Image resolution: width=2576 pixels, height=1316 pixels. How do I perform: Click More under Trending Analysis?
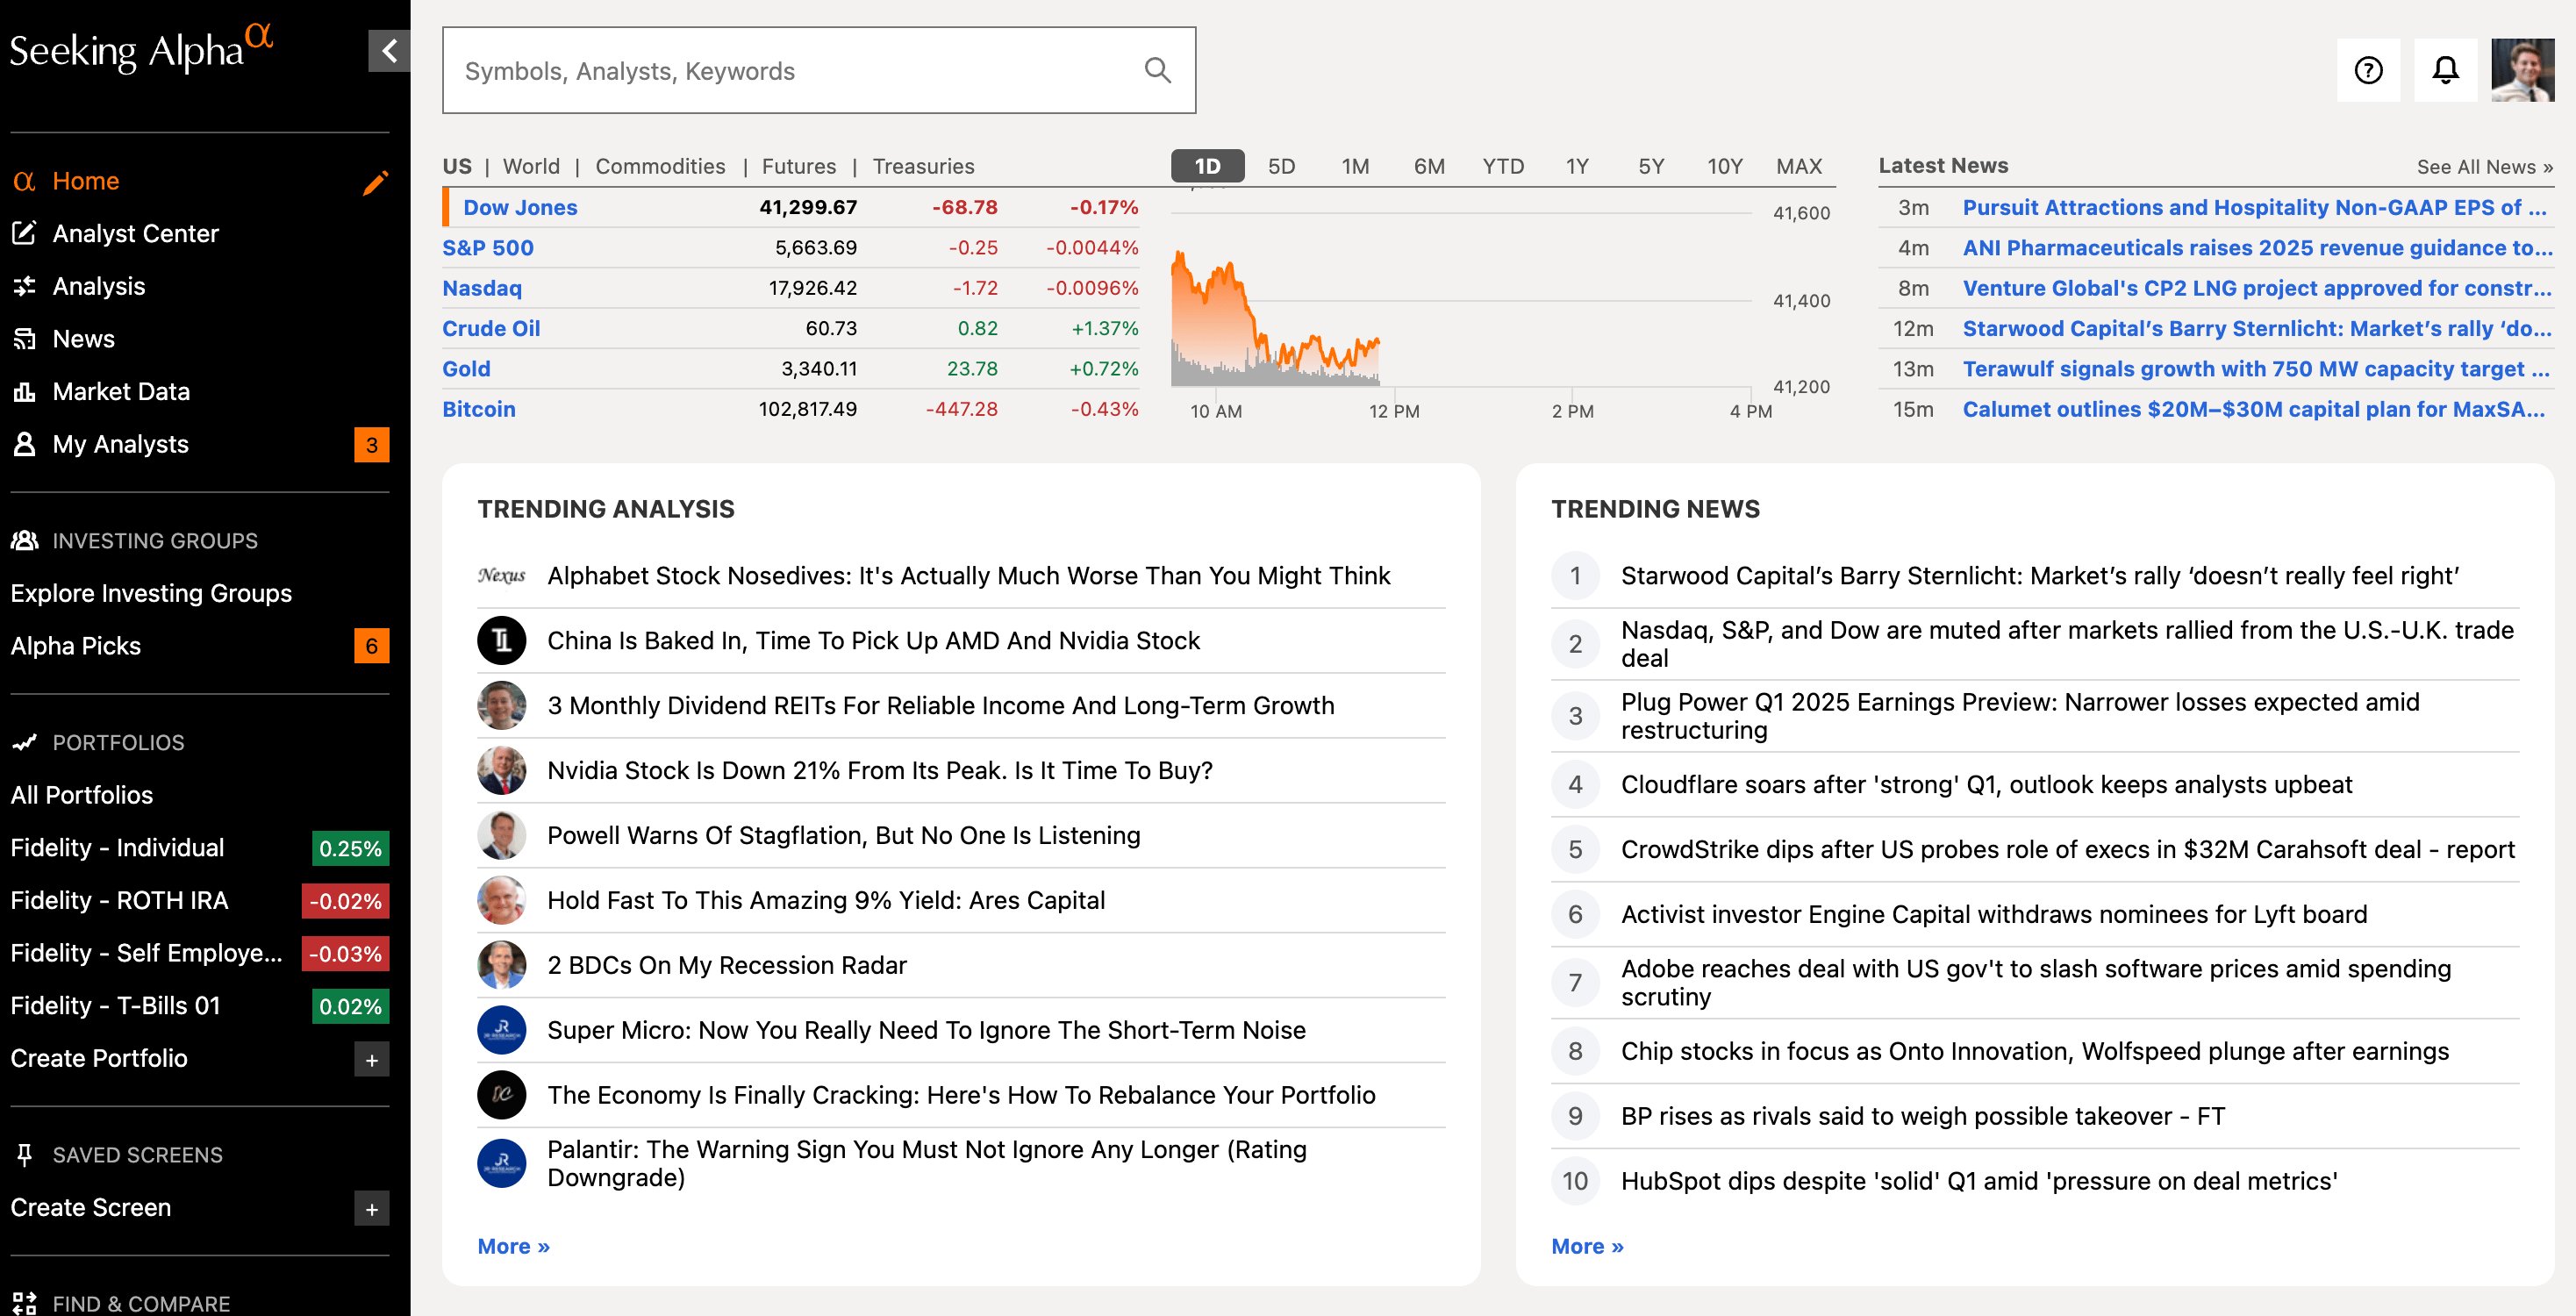coord(513,1246)
